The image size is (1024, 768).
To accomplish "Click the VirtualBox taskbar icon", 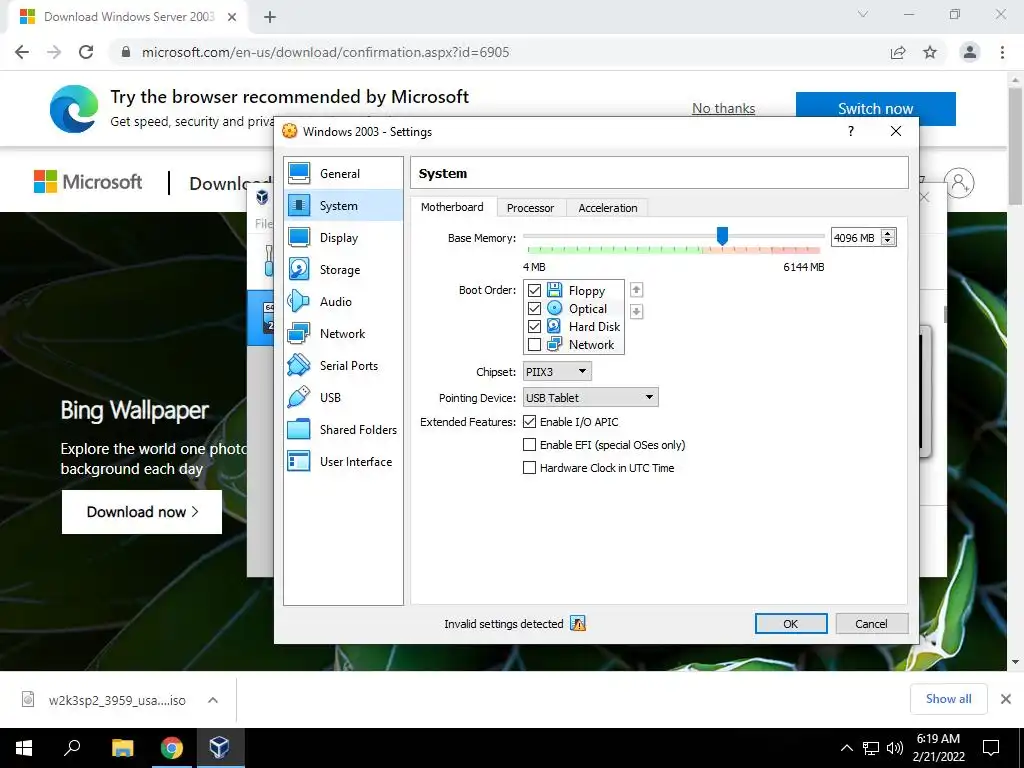I will click(x=219, y=748).
